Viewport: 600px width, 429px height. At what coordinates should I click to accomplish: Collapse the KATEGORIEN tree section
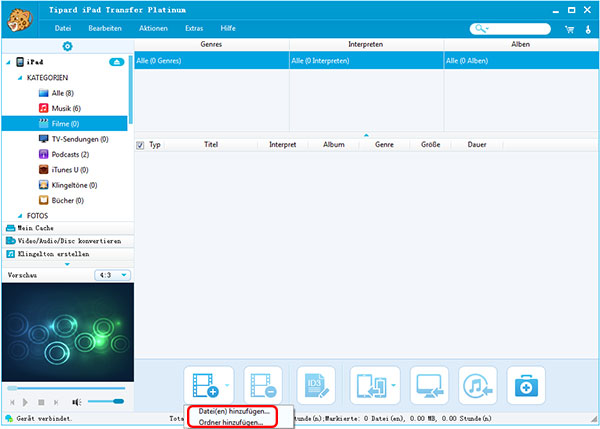click(x=20, y=78)
